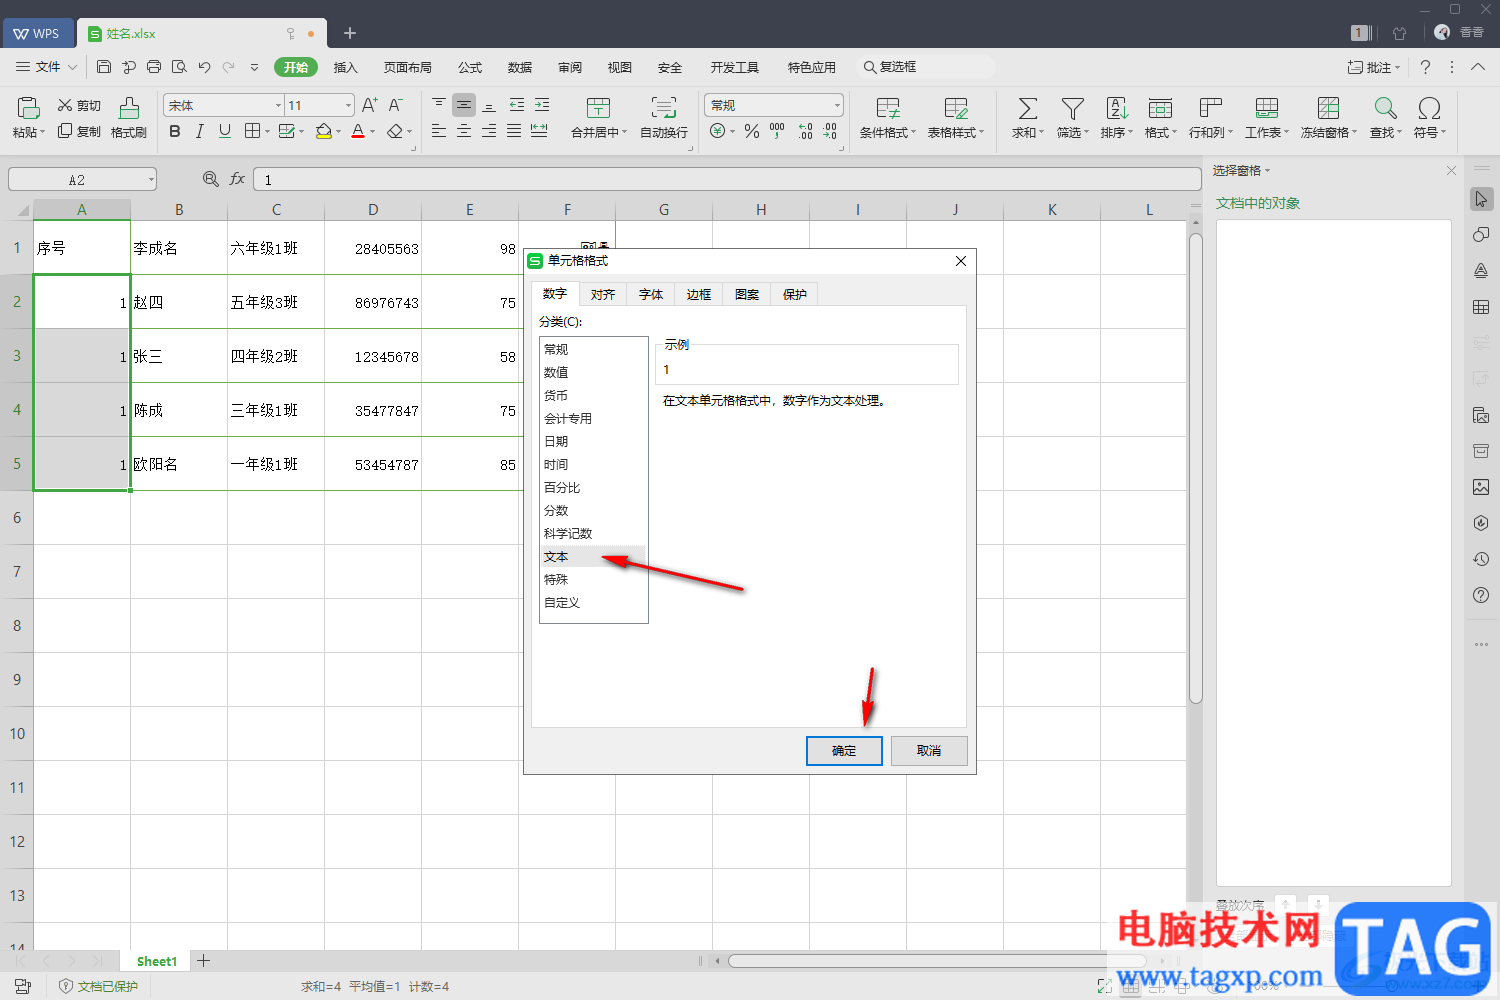The height and width of the screenshot is (1000, 1500).
Task: Click cell containing 欧阳名
Action: tap(179, 464)
